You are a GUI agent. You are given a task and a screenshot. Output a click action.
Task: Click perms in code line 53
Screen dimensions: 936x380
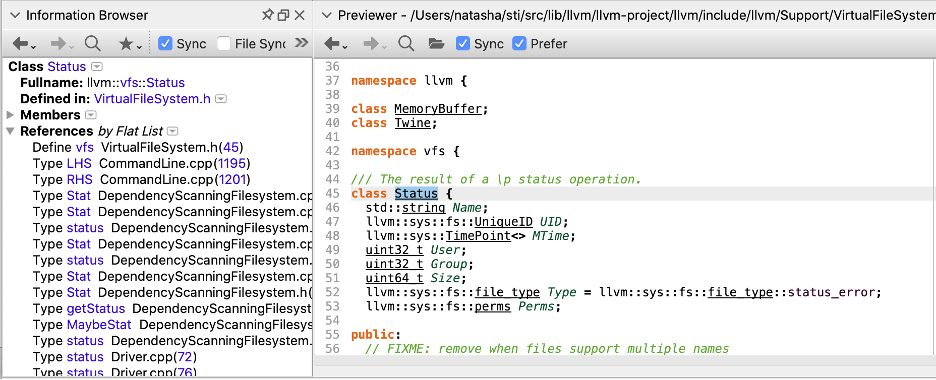tap(492, 307)
